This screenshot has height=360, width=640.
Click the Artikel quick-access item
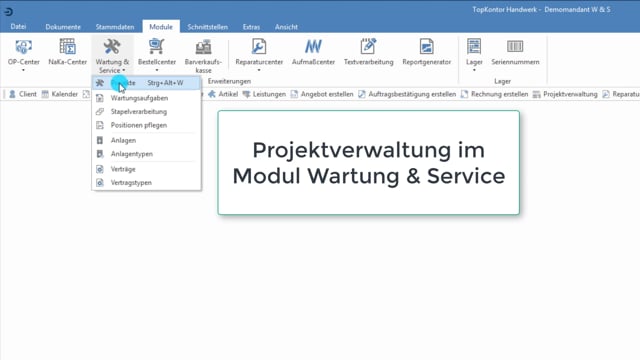click(223, 94)
